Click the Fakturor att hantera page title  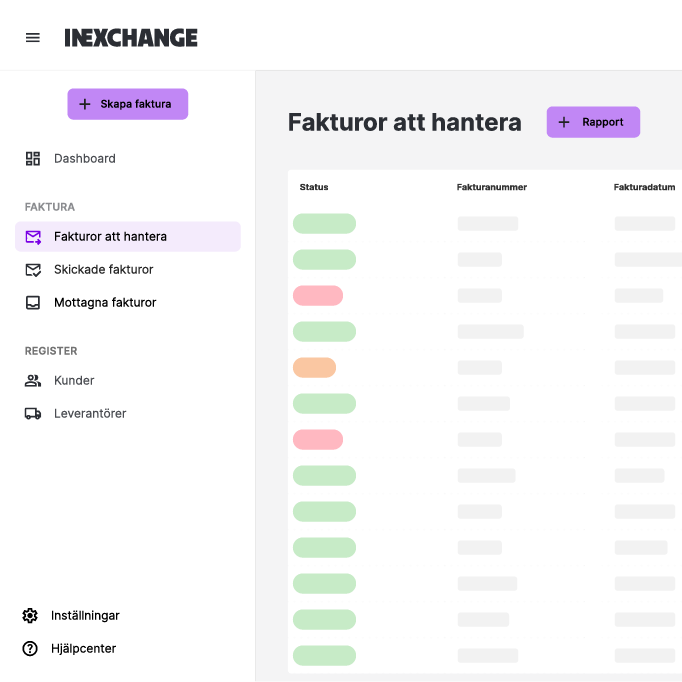[x=405, y=122]
